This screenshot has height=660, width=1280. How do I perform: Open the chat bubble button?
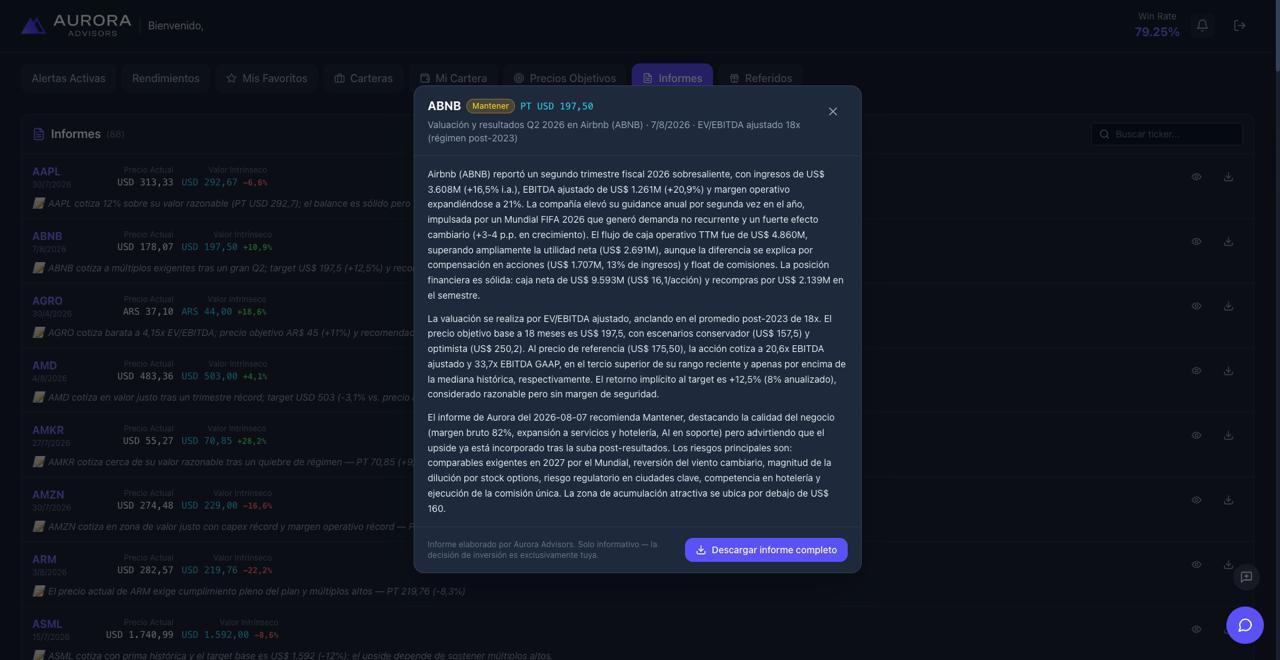click(x=1245, y=625)
